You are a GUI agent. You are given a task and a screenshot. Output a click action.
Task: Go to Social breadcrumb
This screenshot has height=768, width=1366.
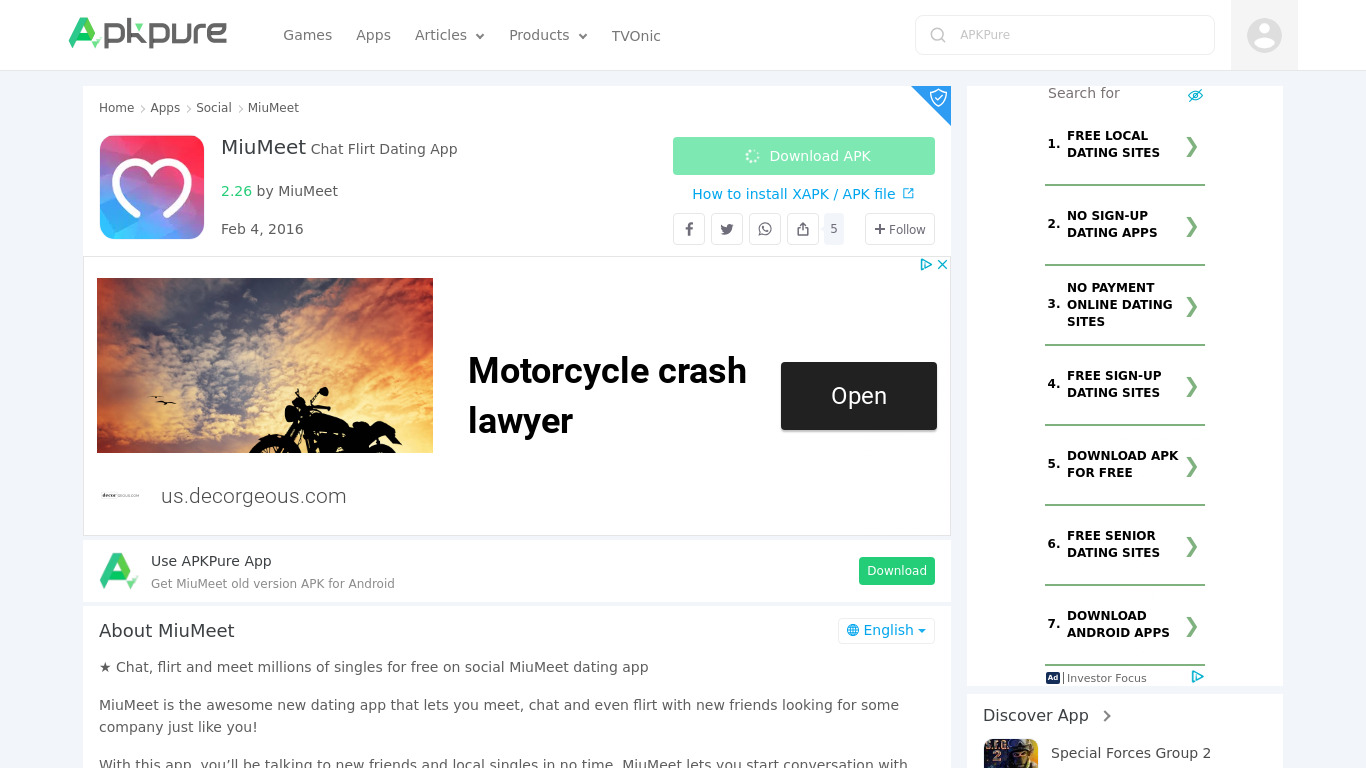coord(214,108)
